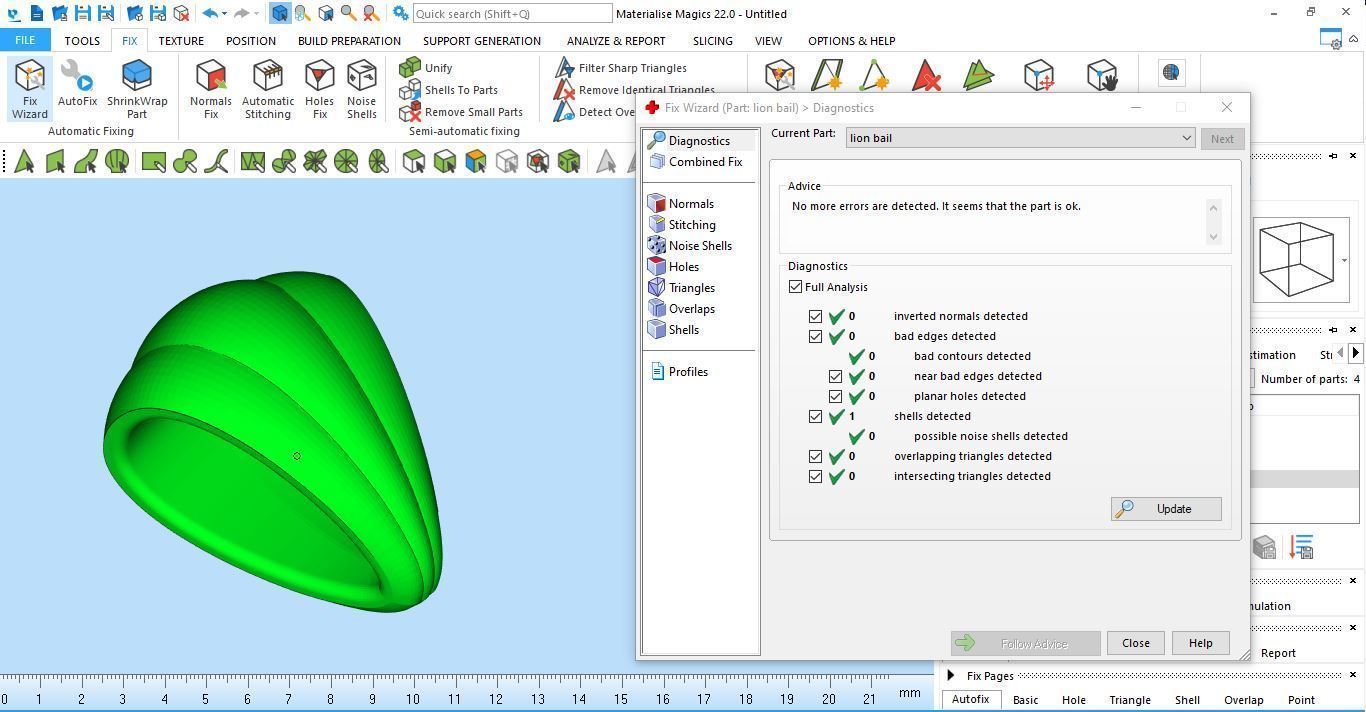Select the Hole tab in Fix Pages
Image resolution: width=1366 pixels, height=712 pixels.
1074,700
